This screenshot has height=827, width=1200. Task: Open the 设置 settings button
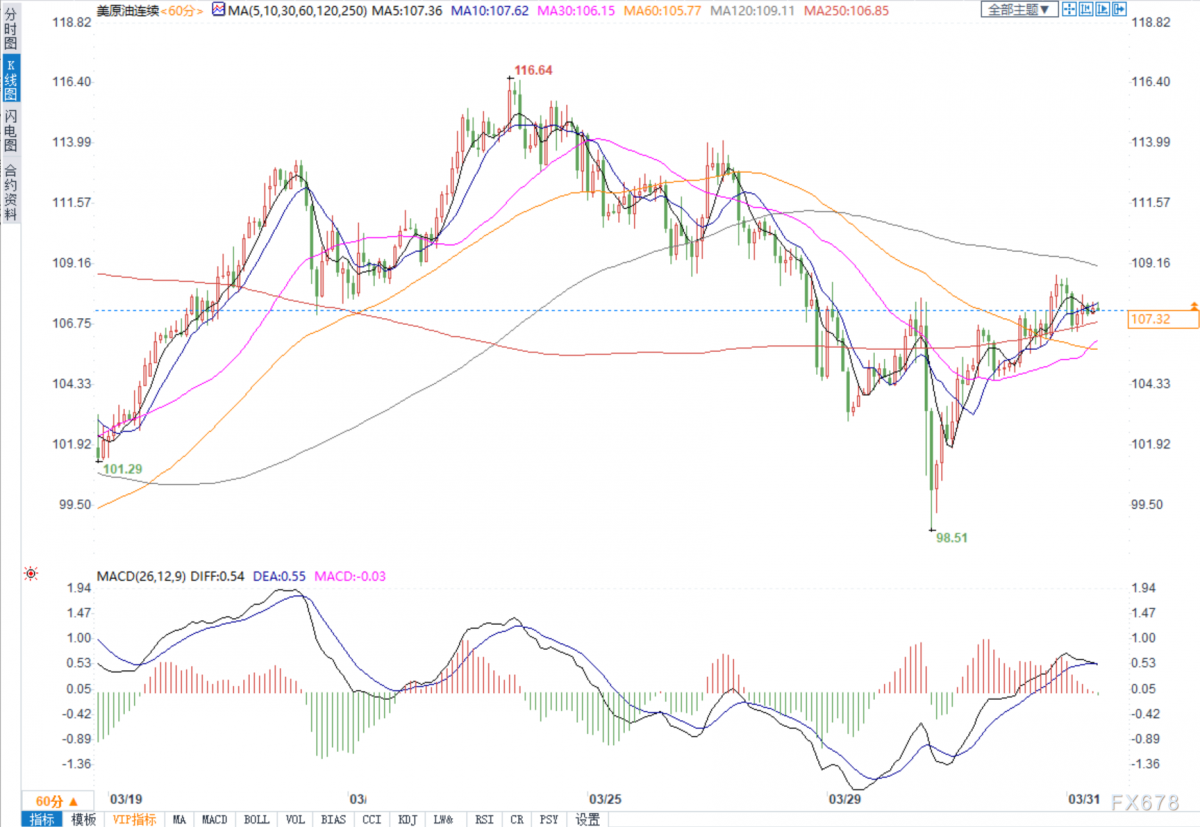point(588,819)
